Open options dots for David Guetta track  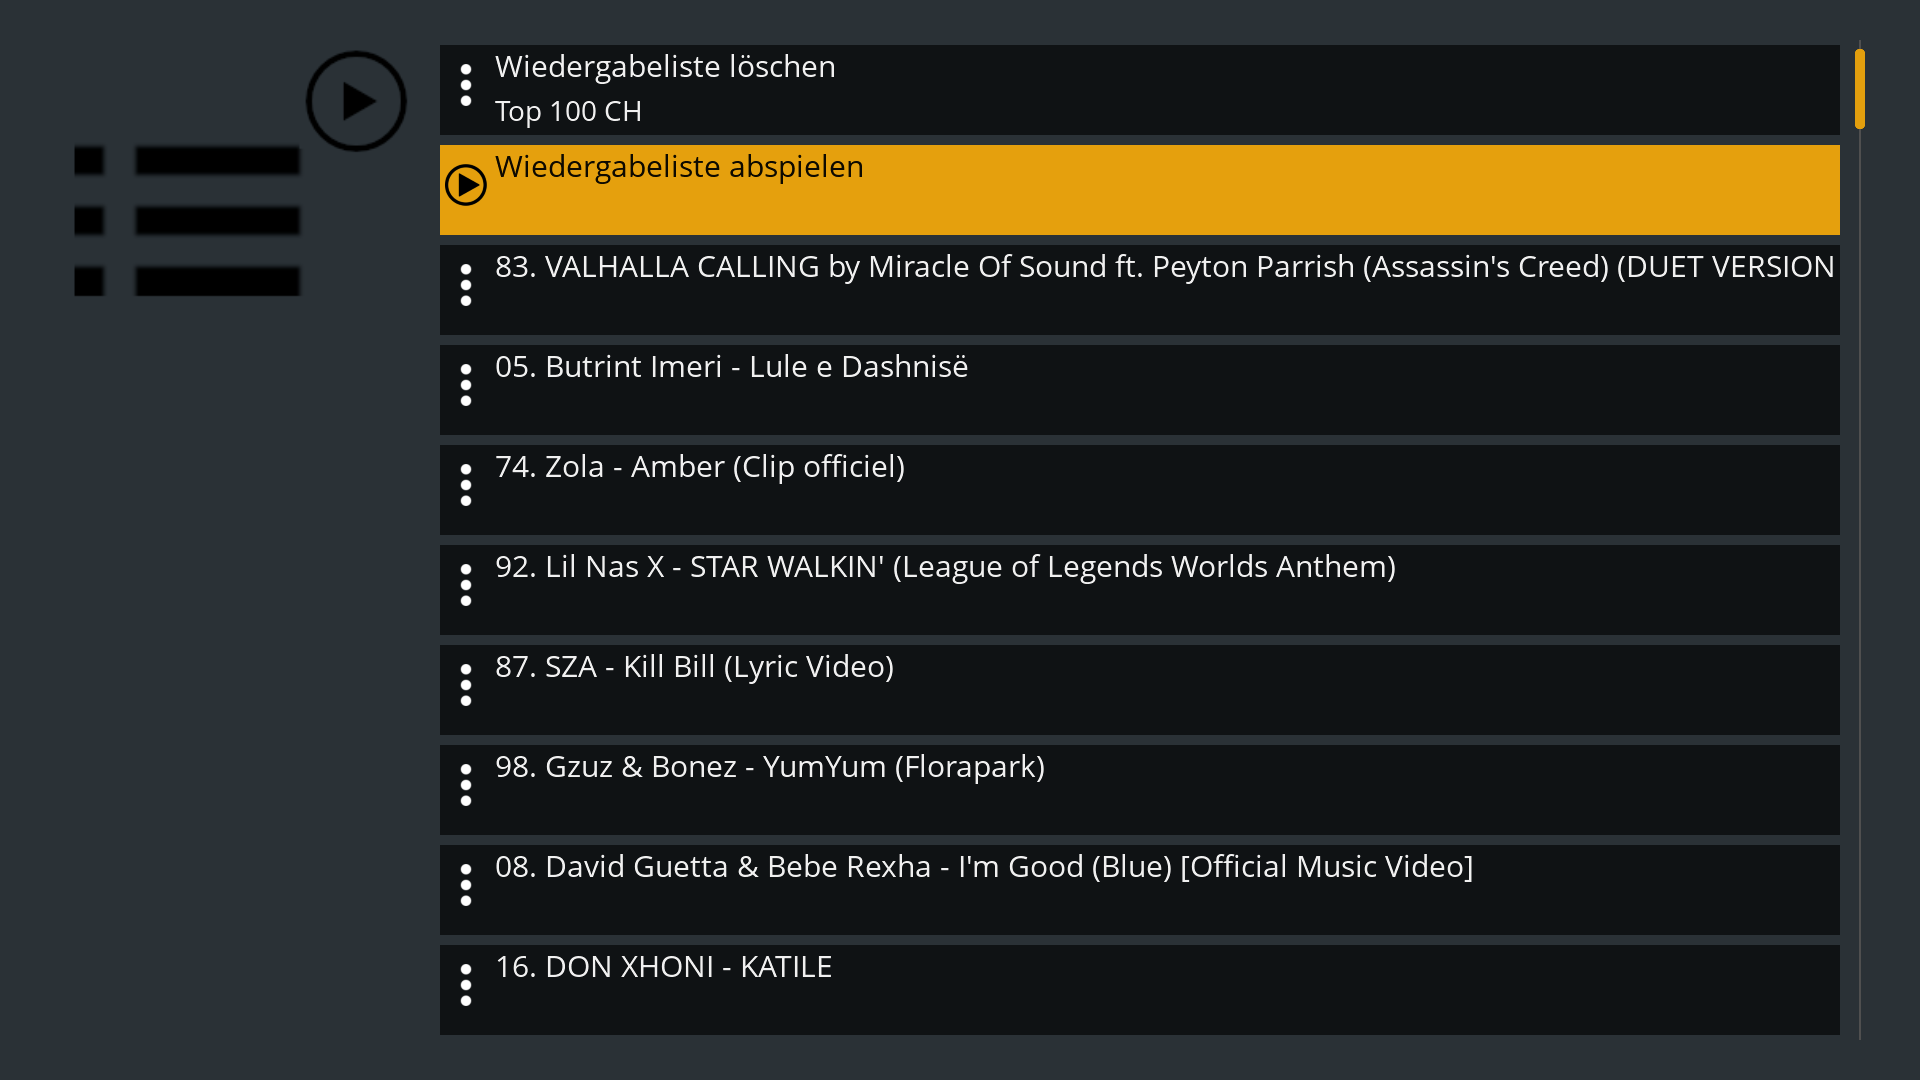click(466, 885)
